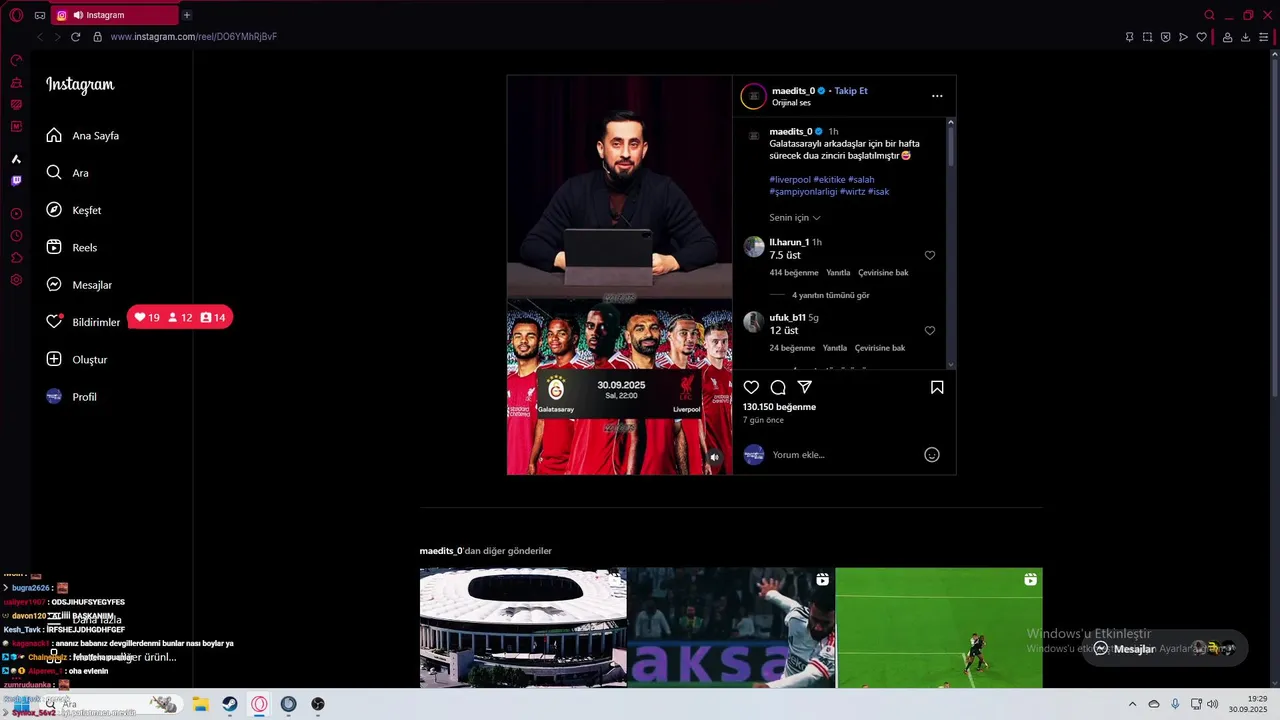This screenshot has width=1280, height=720.
Task: Like ll.harun_1's comment
Action: [x=930, y=255]
